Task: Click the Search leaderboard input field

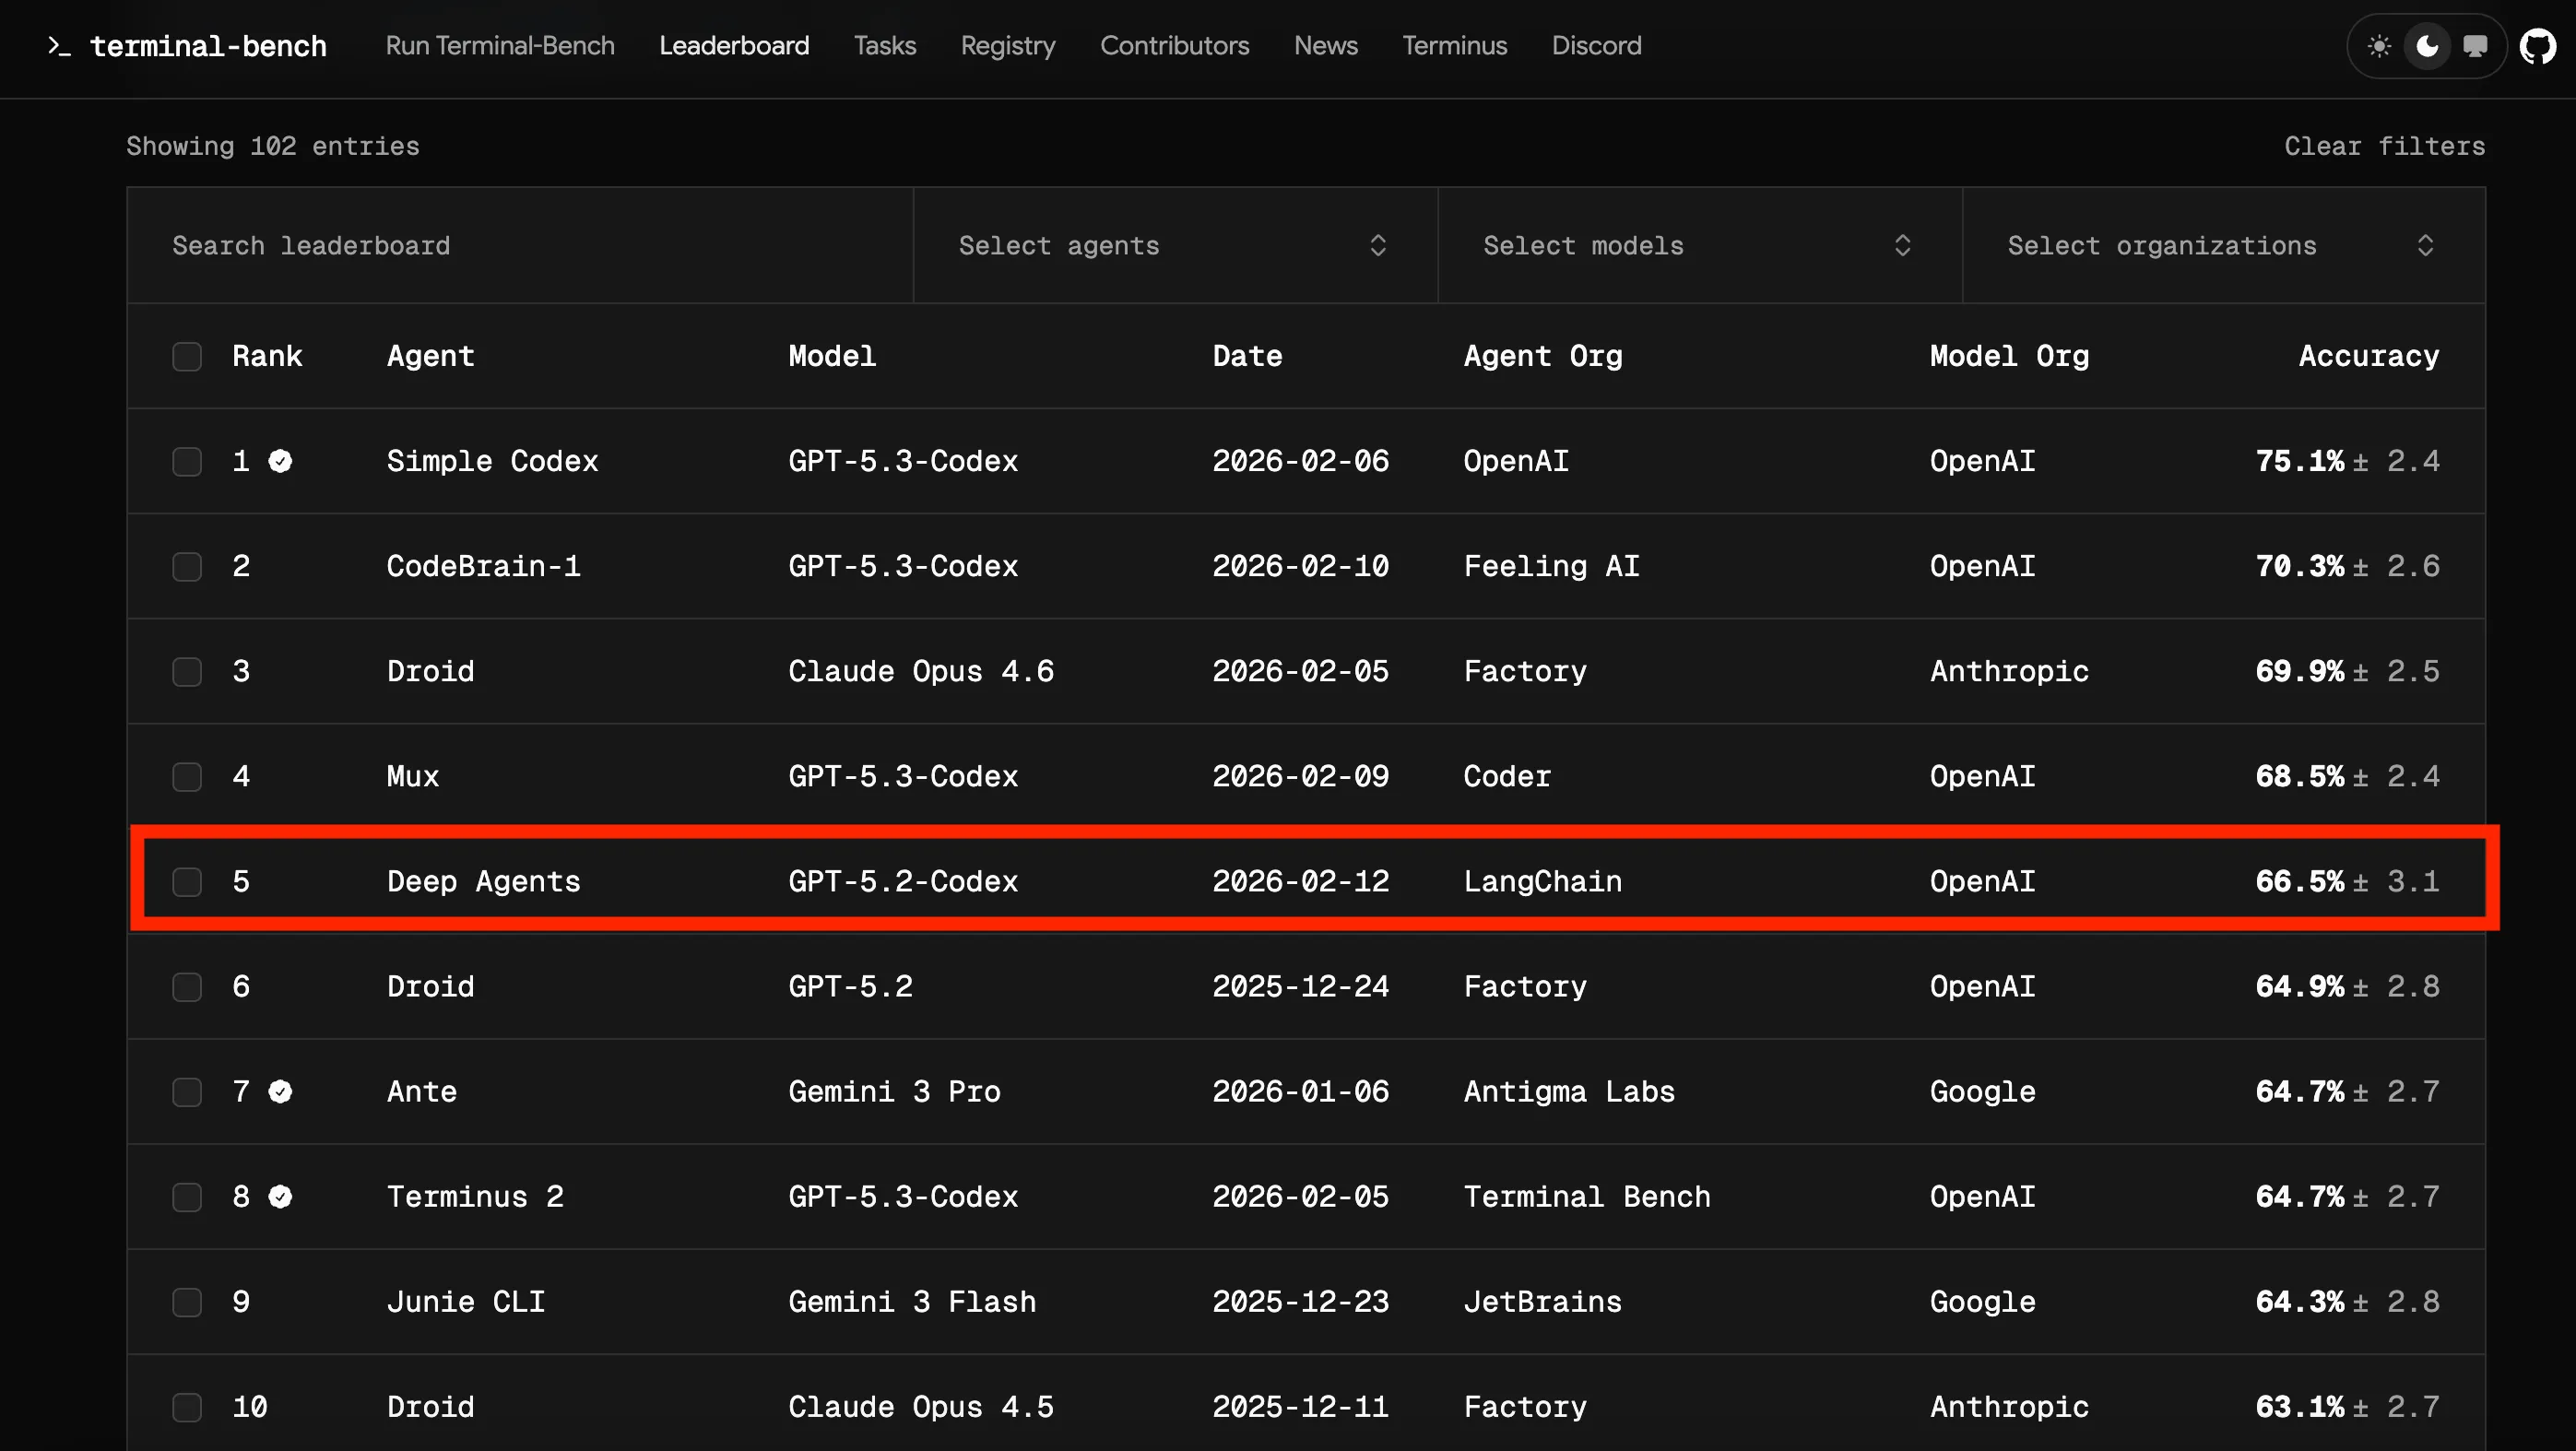Action: click(520, 245)
